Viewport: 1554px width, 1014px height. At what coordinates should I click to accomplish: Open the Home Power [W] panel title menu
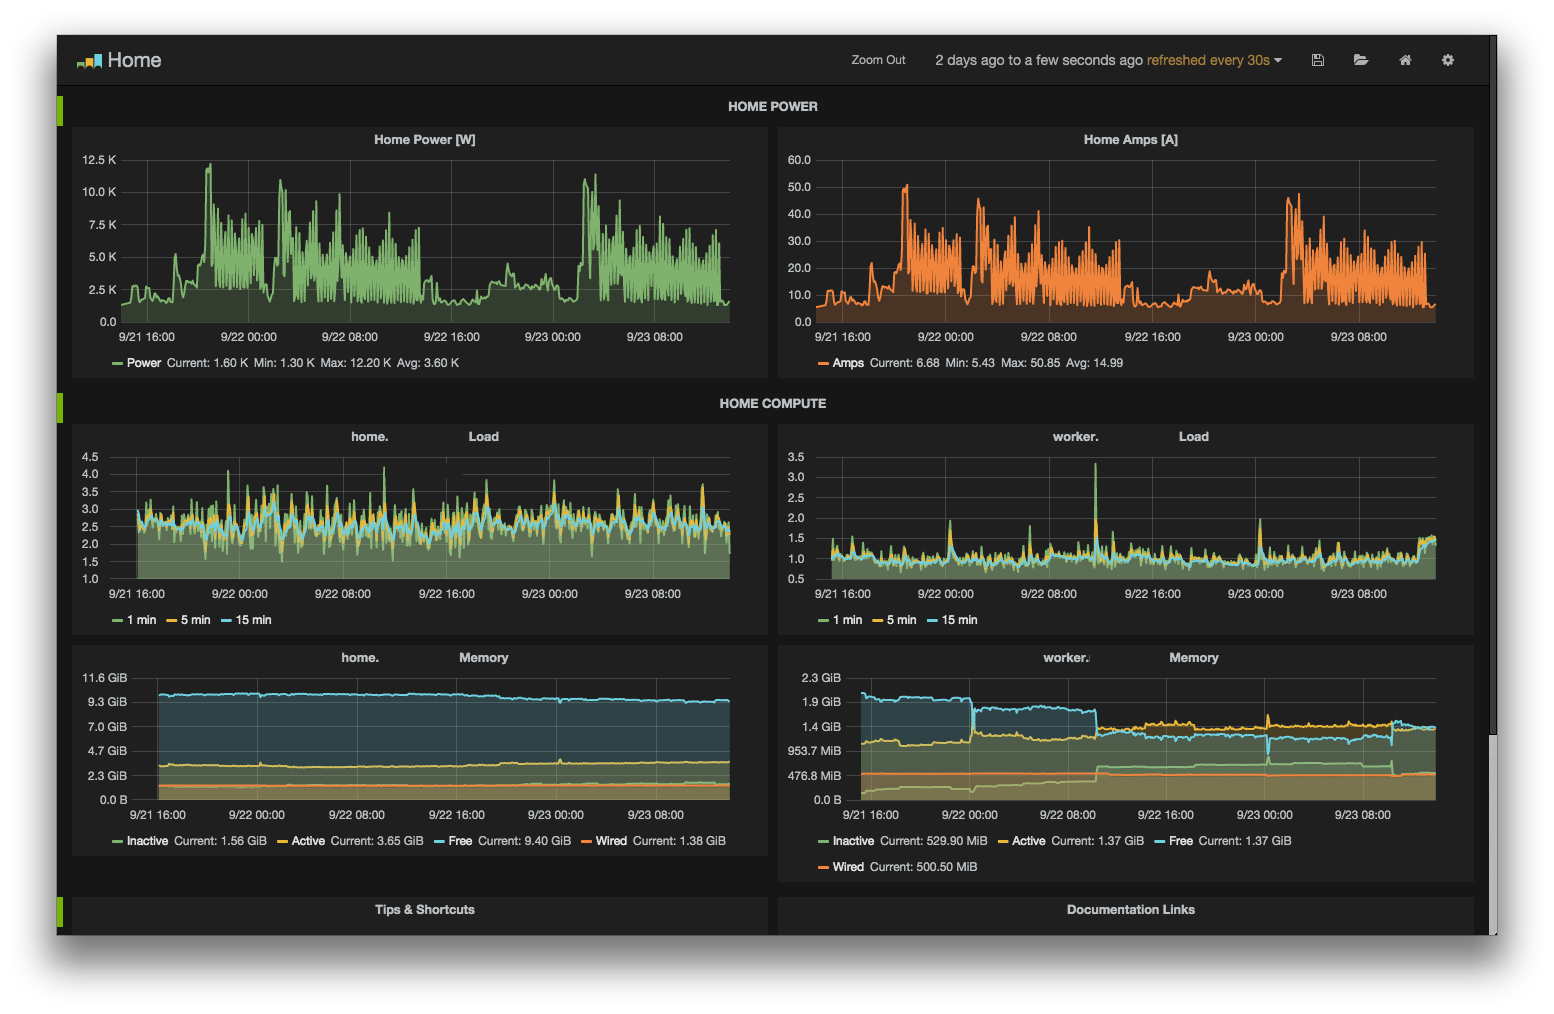pyautogui.click(x=424, y=140)
